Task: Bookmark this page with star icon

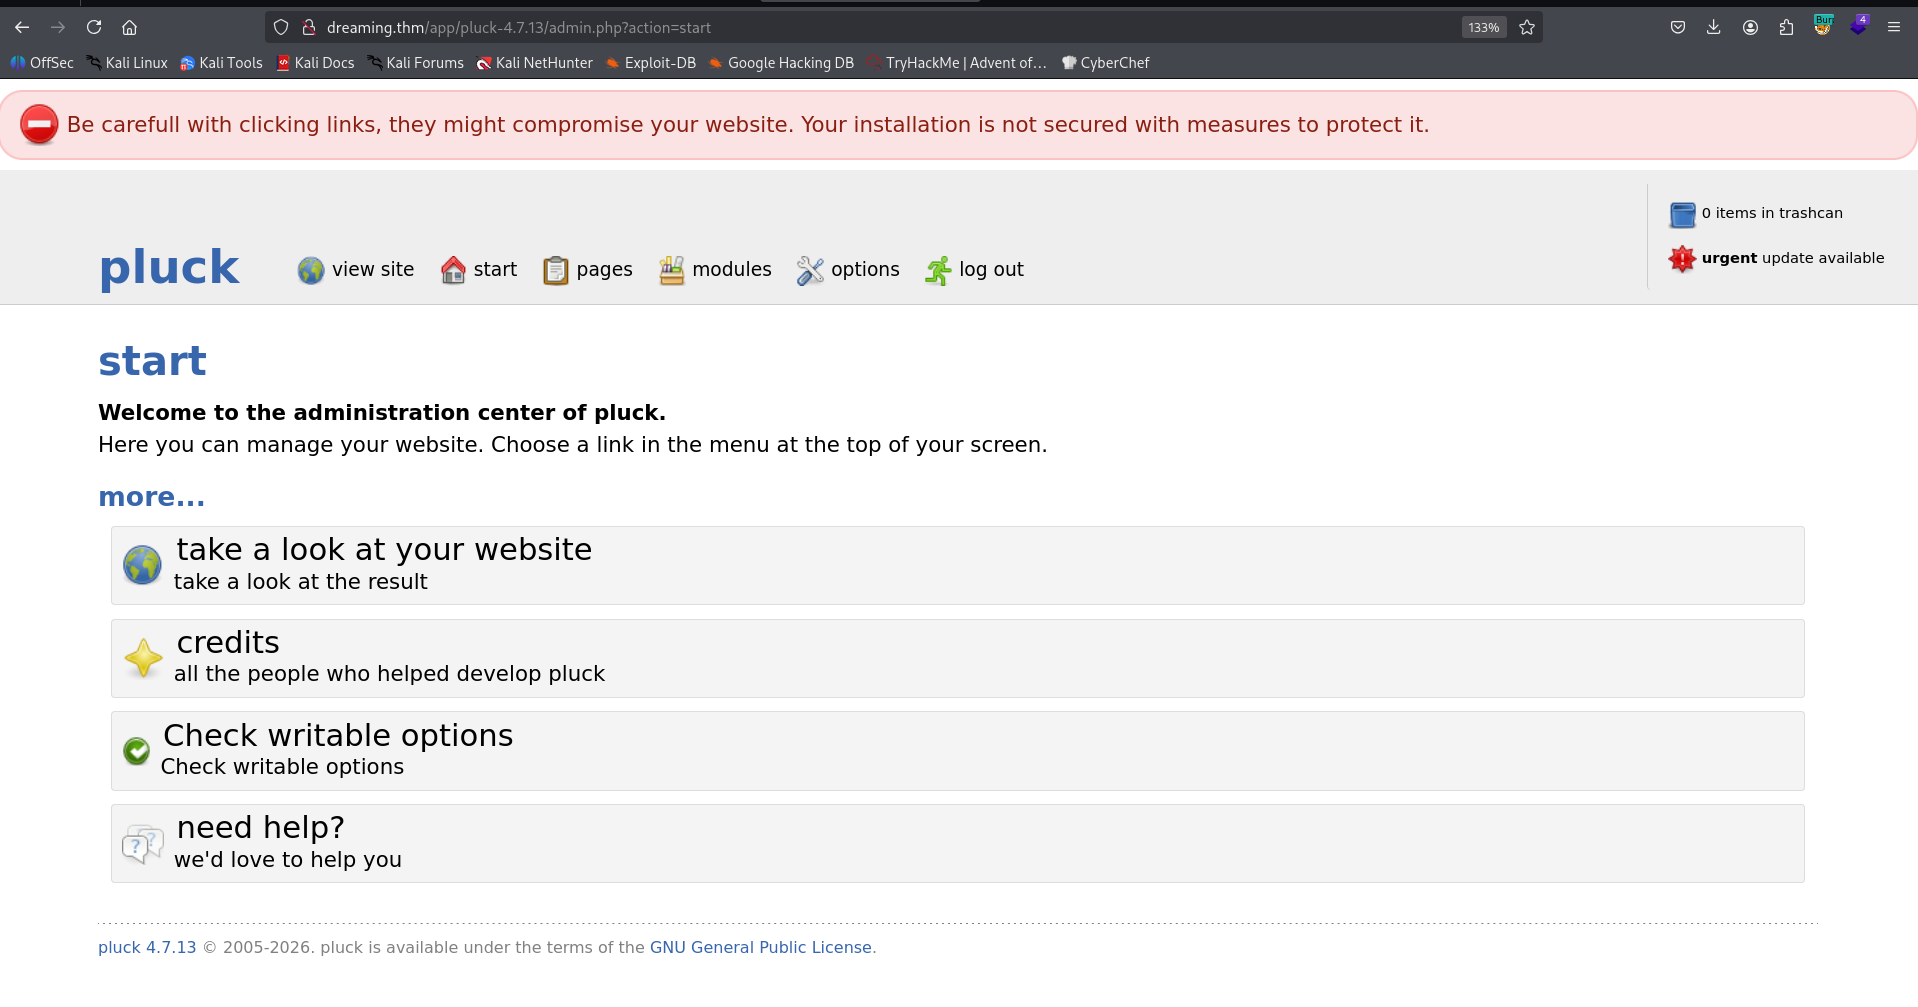Action: [x=1527, y=28]
